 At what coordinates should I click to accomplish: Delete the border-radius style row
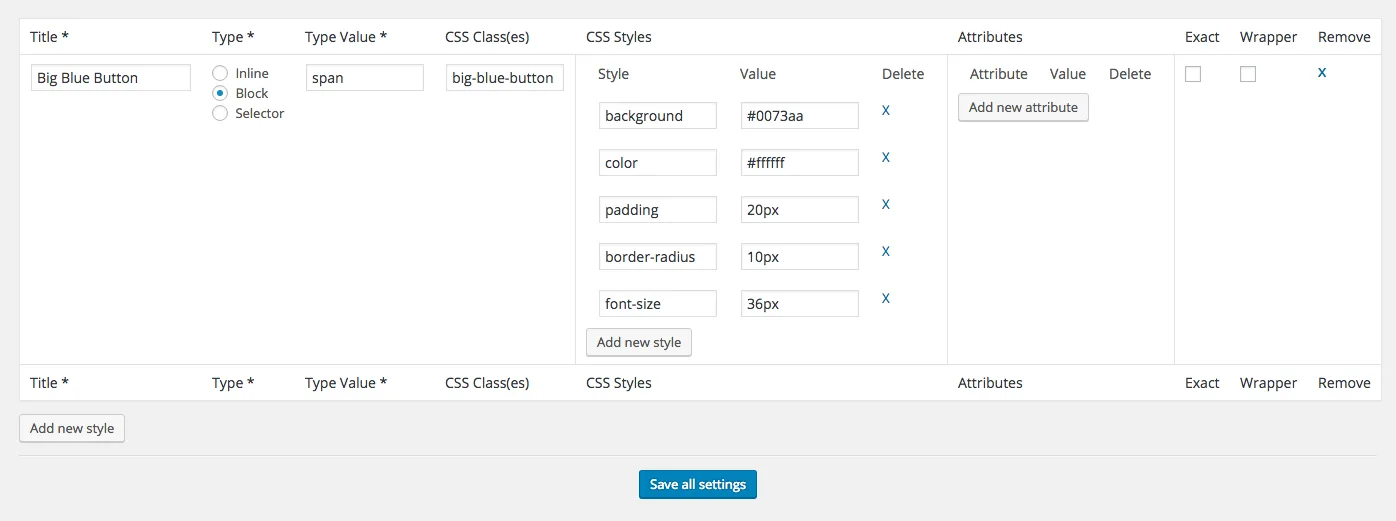click(886, 251)
